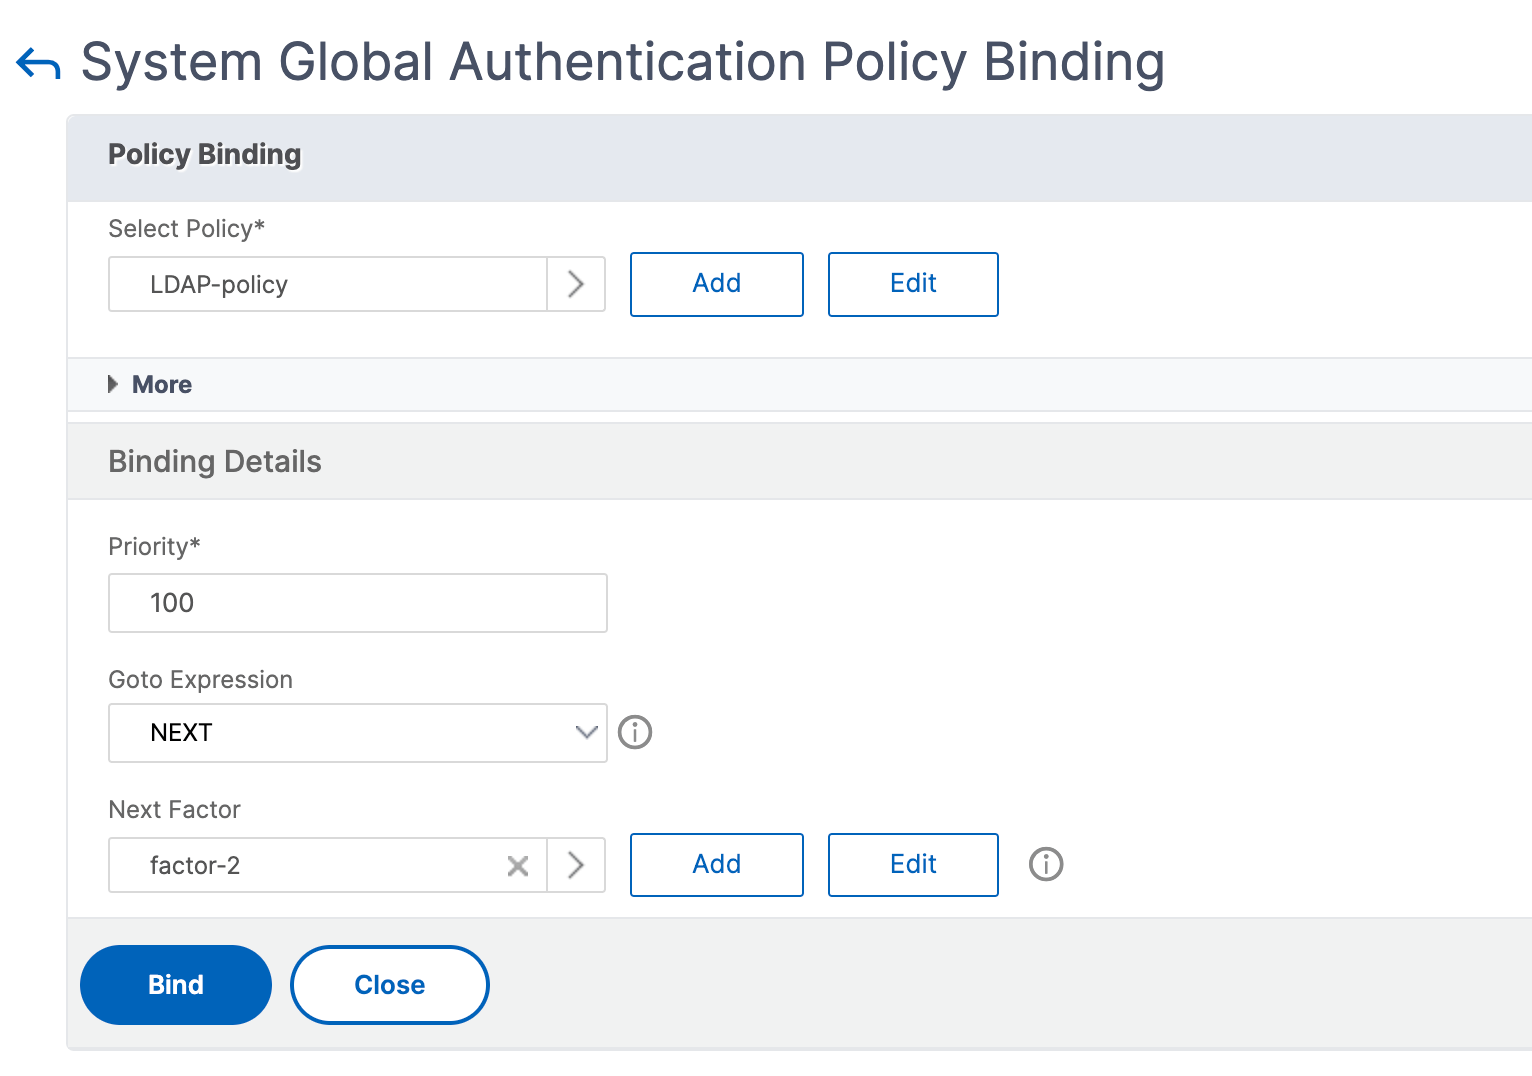Viewport: 1532px width, 1076px height.
Task: Click Add beside Next Factor
Action: pyautogui.click(x=716, y=864)
